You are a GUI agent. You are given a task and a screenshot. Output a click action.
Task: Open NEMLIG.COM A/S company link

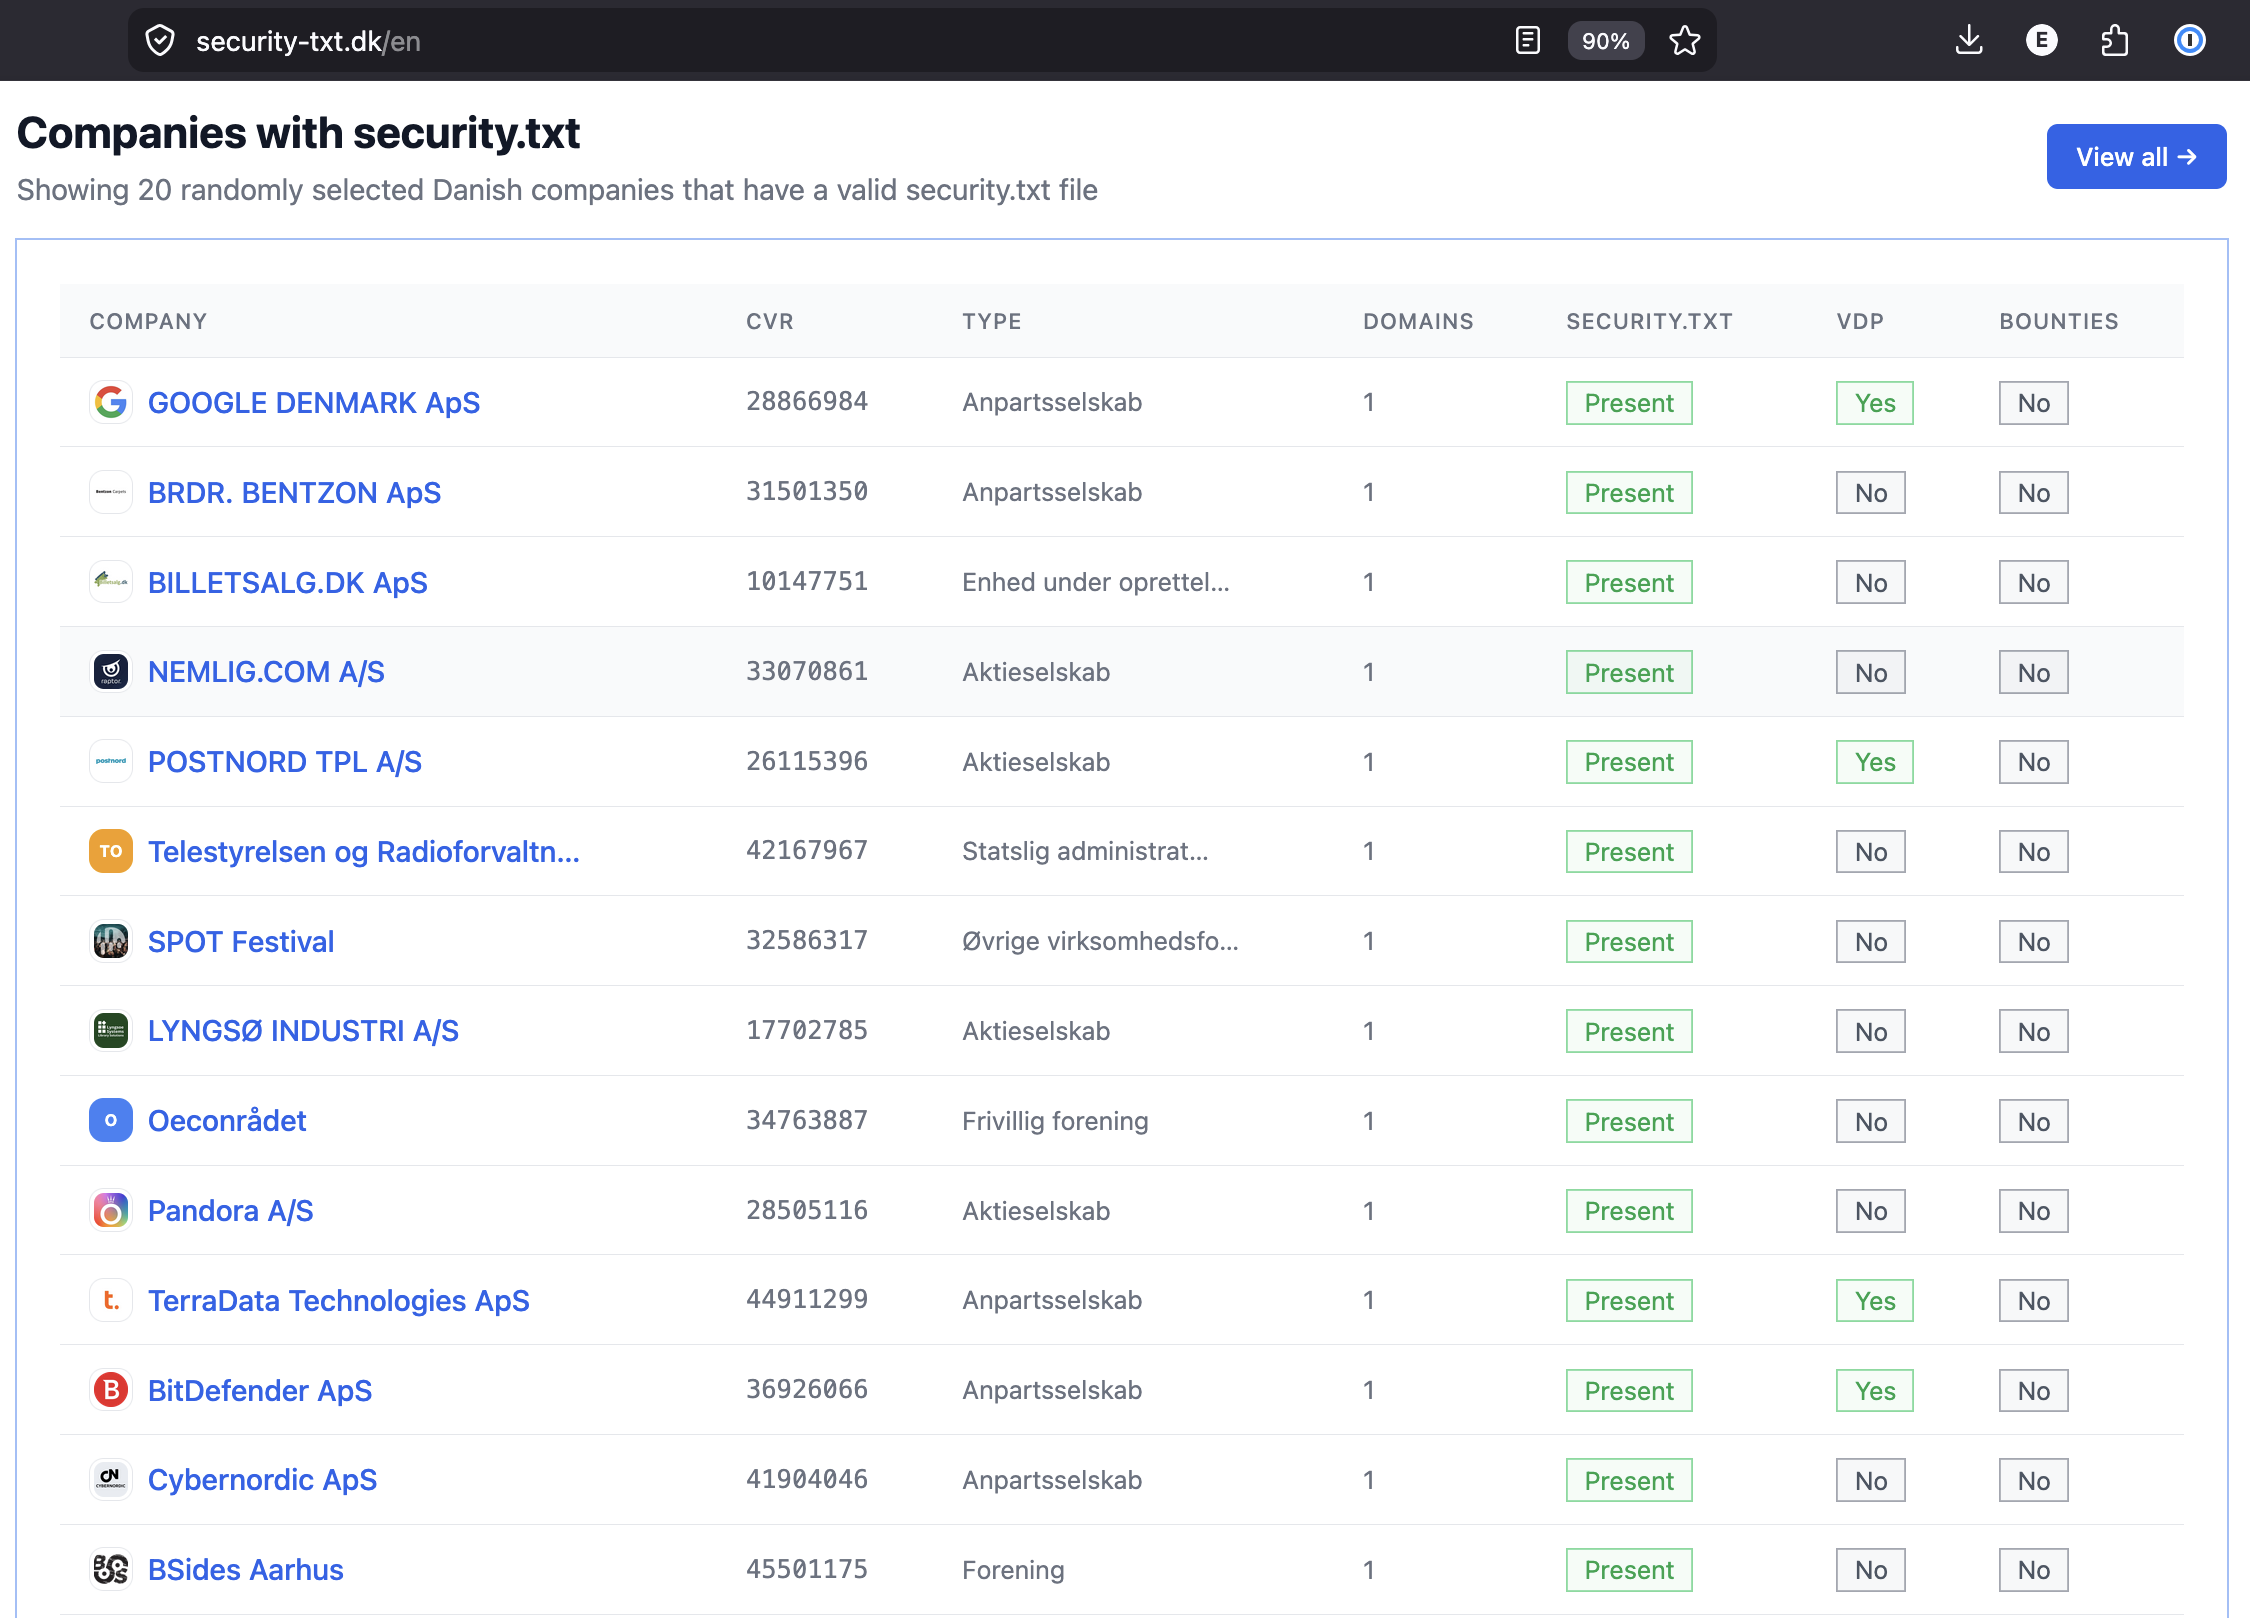pos(266,672)
